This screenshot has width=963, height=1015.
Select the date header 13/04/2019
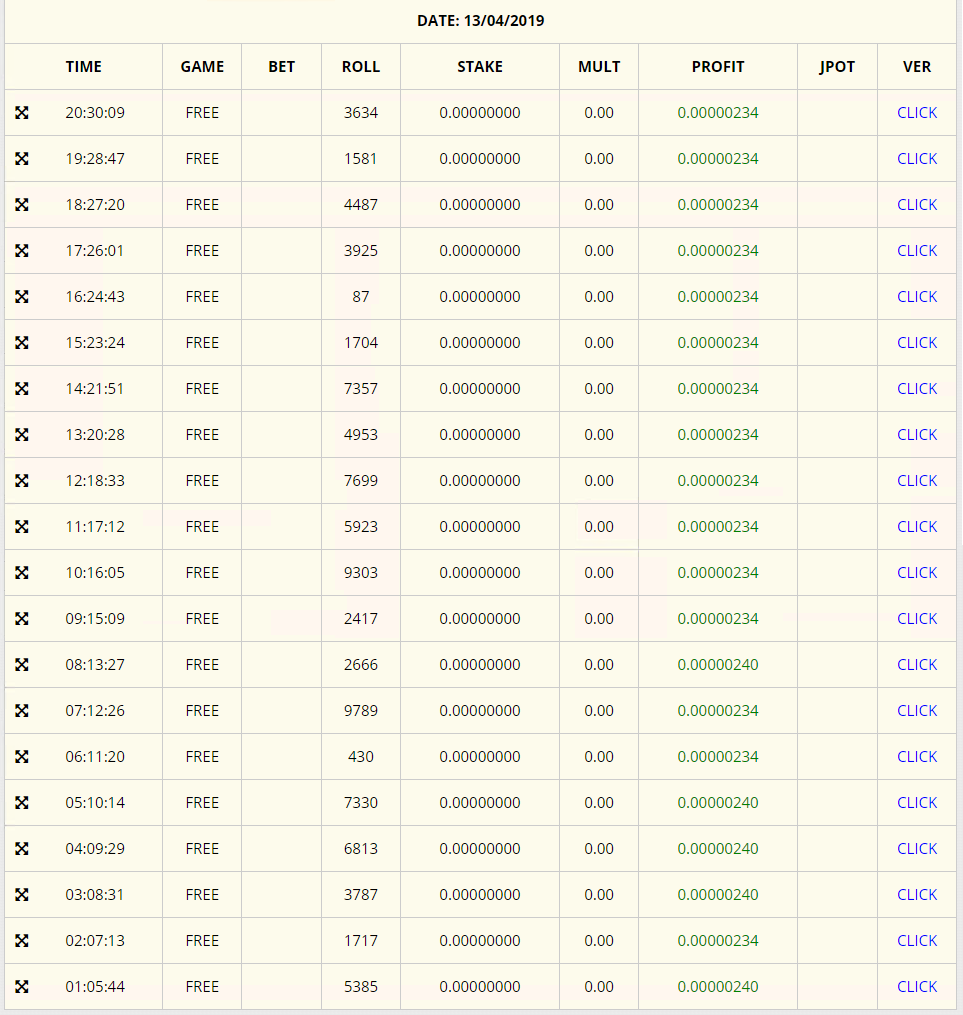point(480,21)
